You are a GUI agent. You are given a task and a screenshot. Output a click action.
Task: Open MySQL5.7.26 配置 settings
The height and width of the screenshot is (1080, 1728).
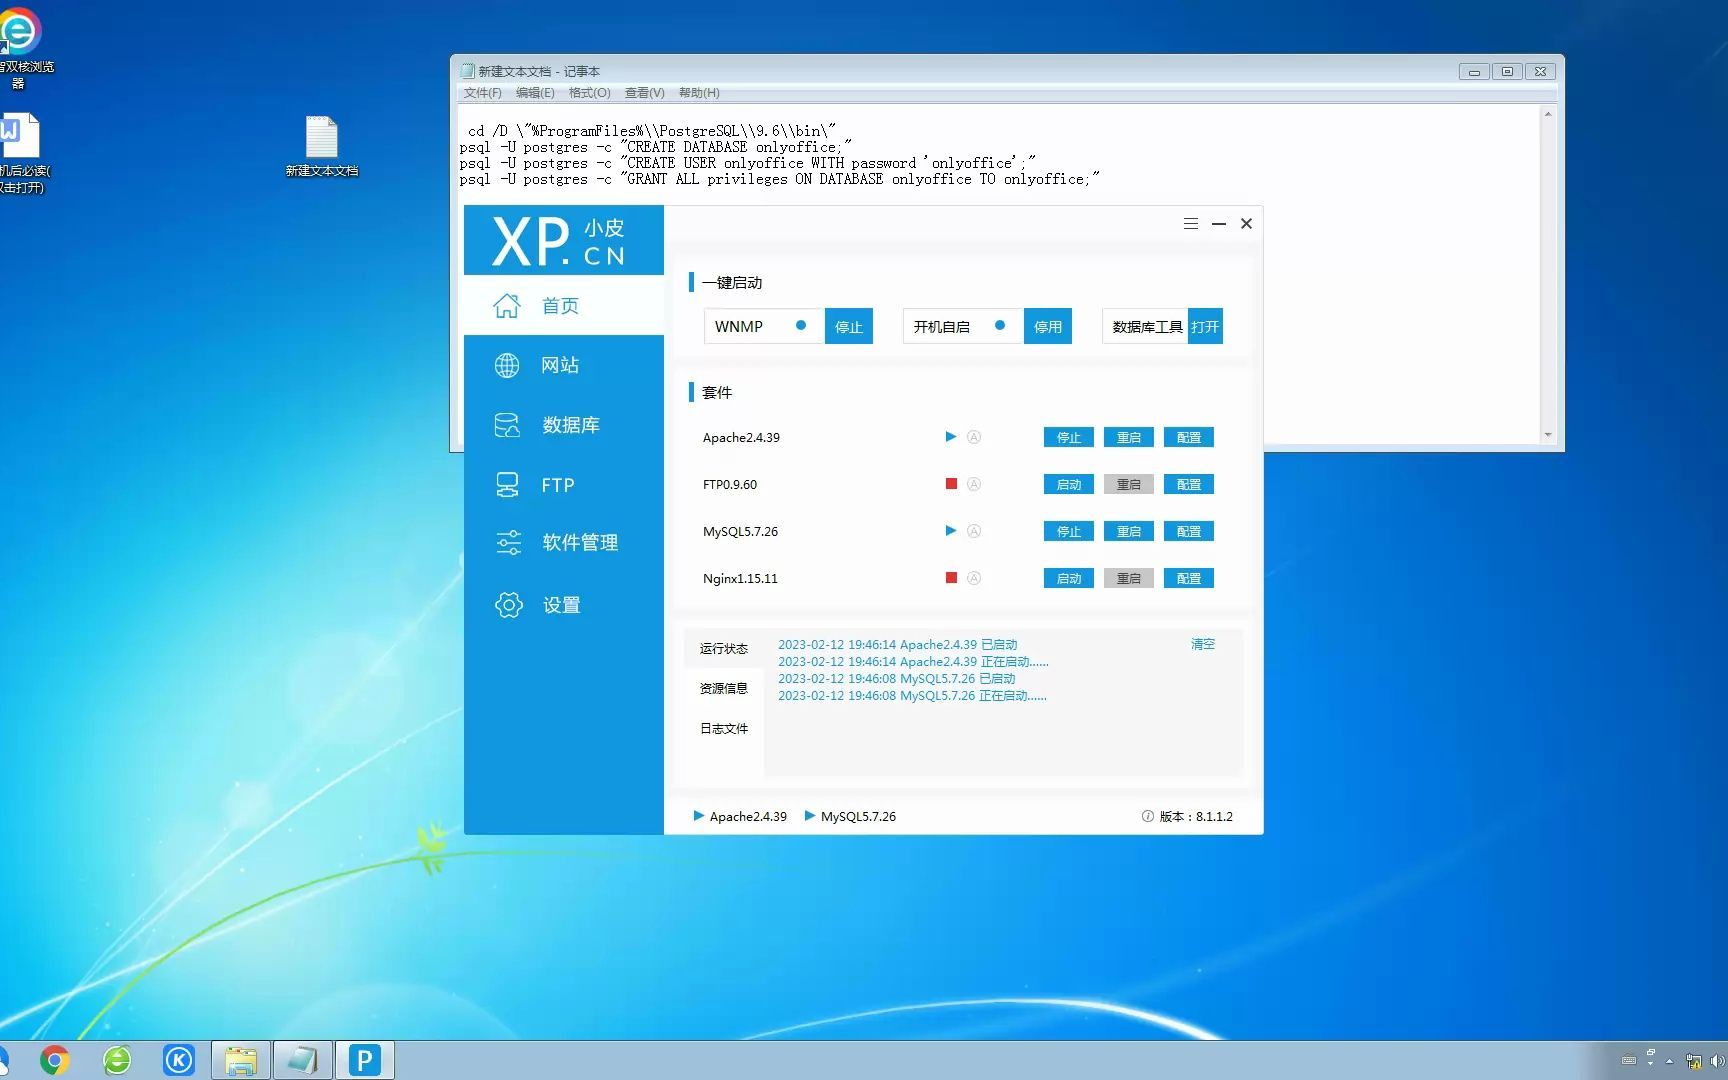[1188, 531]
